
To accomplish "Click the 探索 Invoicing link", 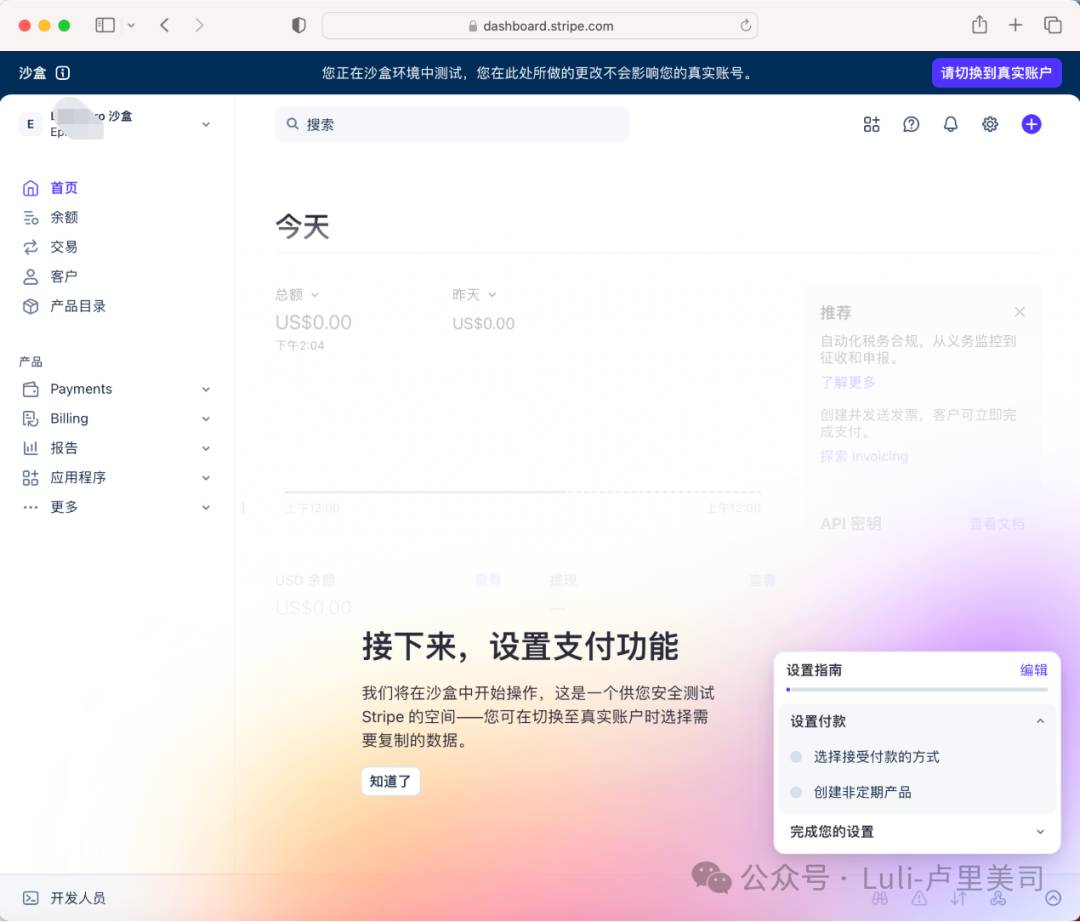I will (x=864, y=457).
